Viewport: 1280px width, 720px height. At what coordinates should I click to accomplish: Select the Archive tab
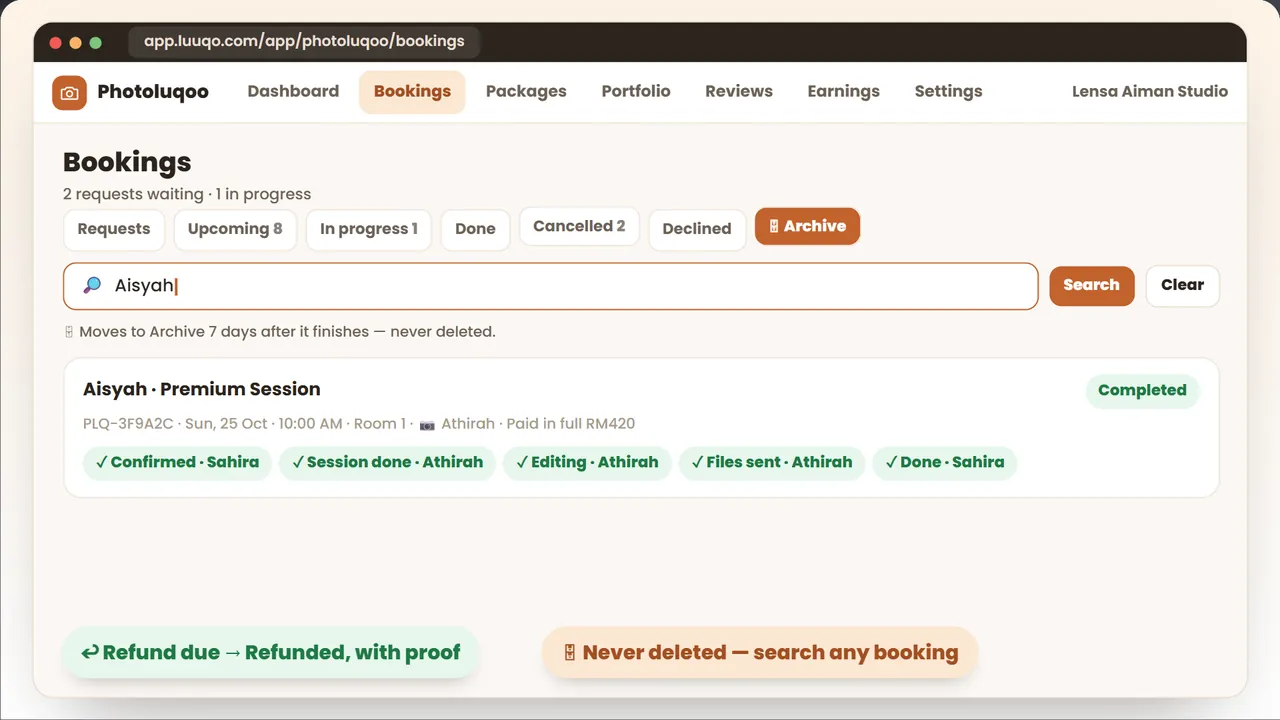[807, 226]
